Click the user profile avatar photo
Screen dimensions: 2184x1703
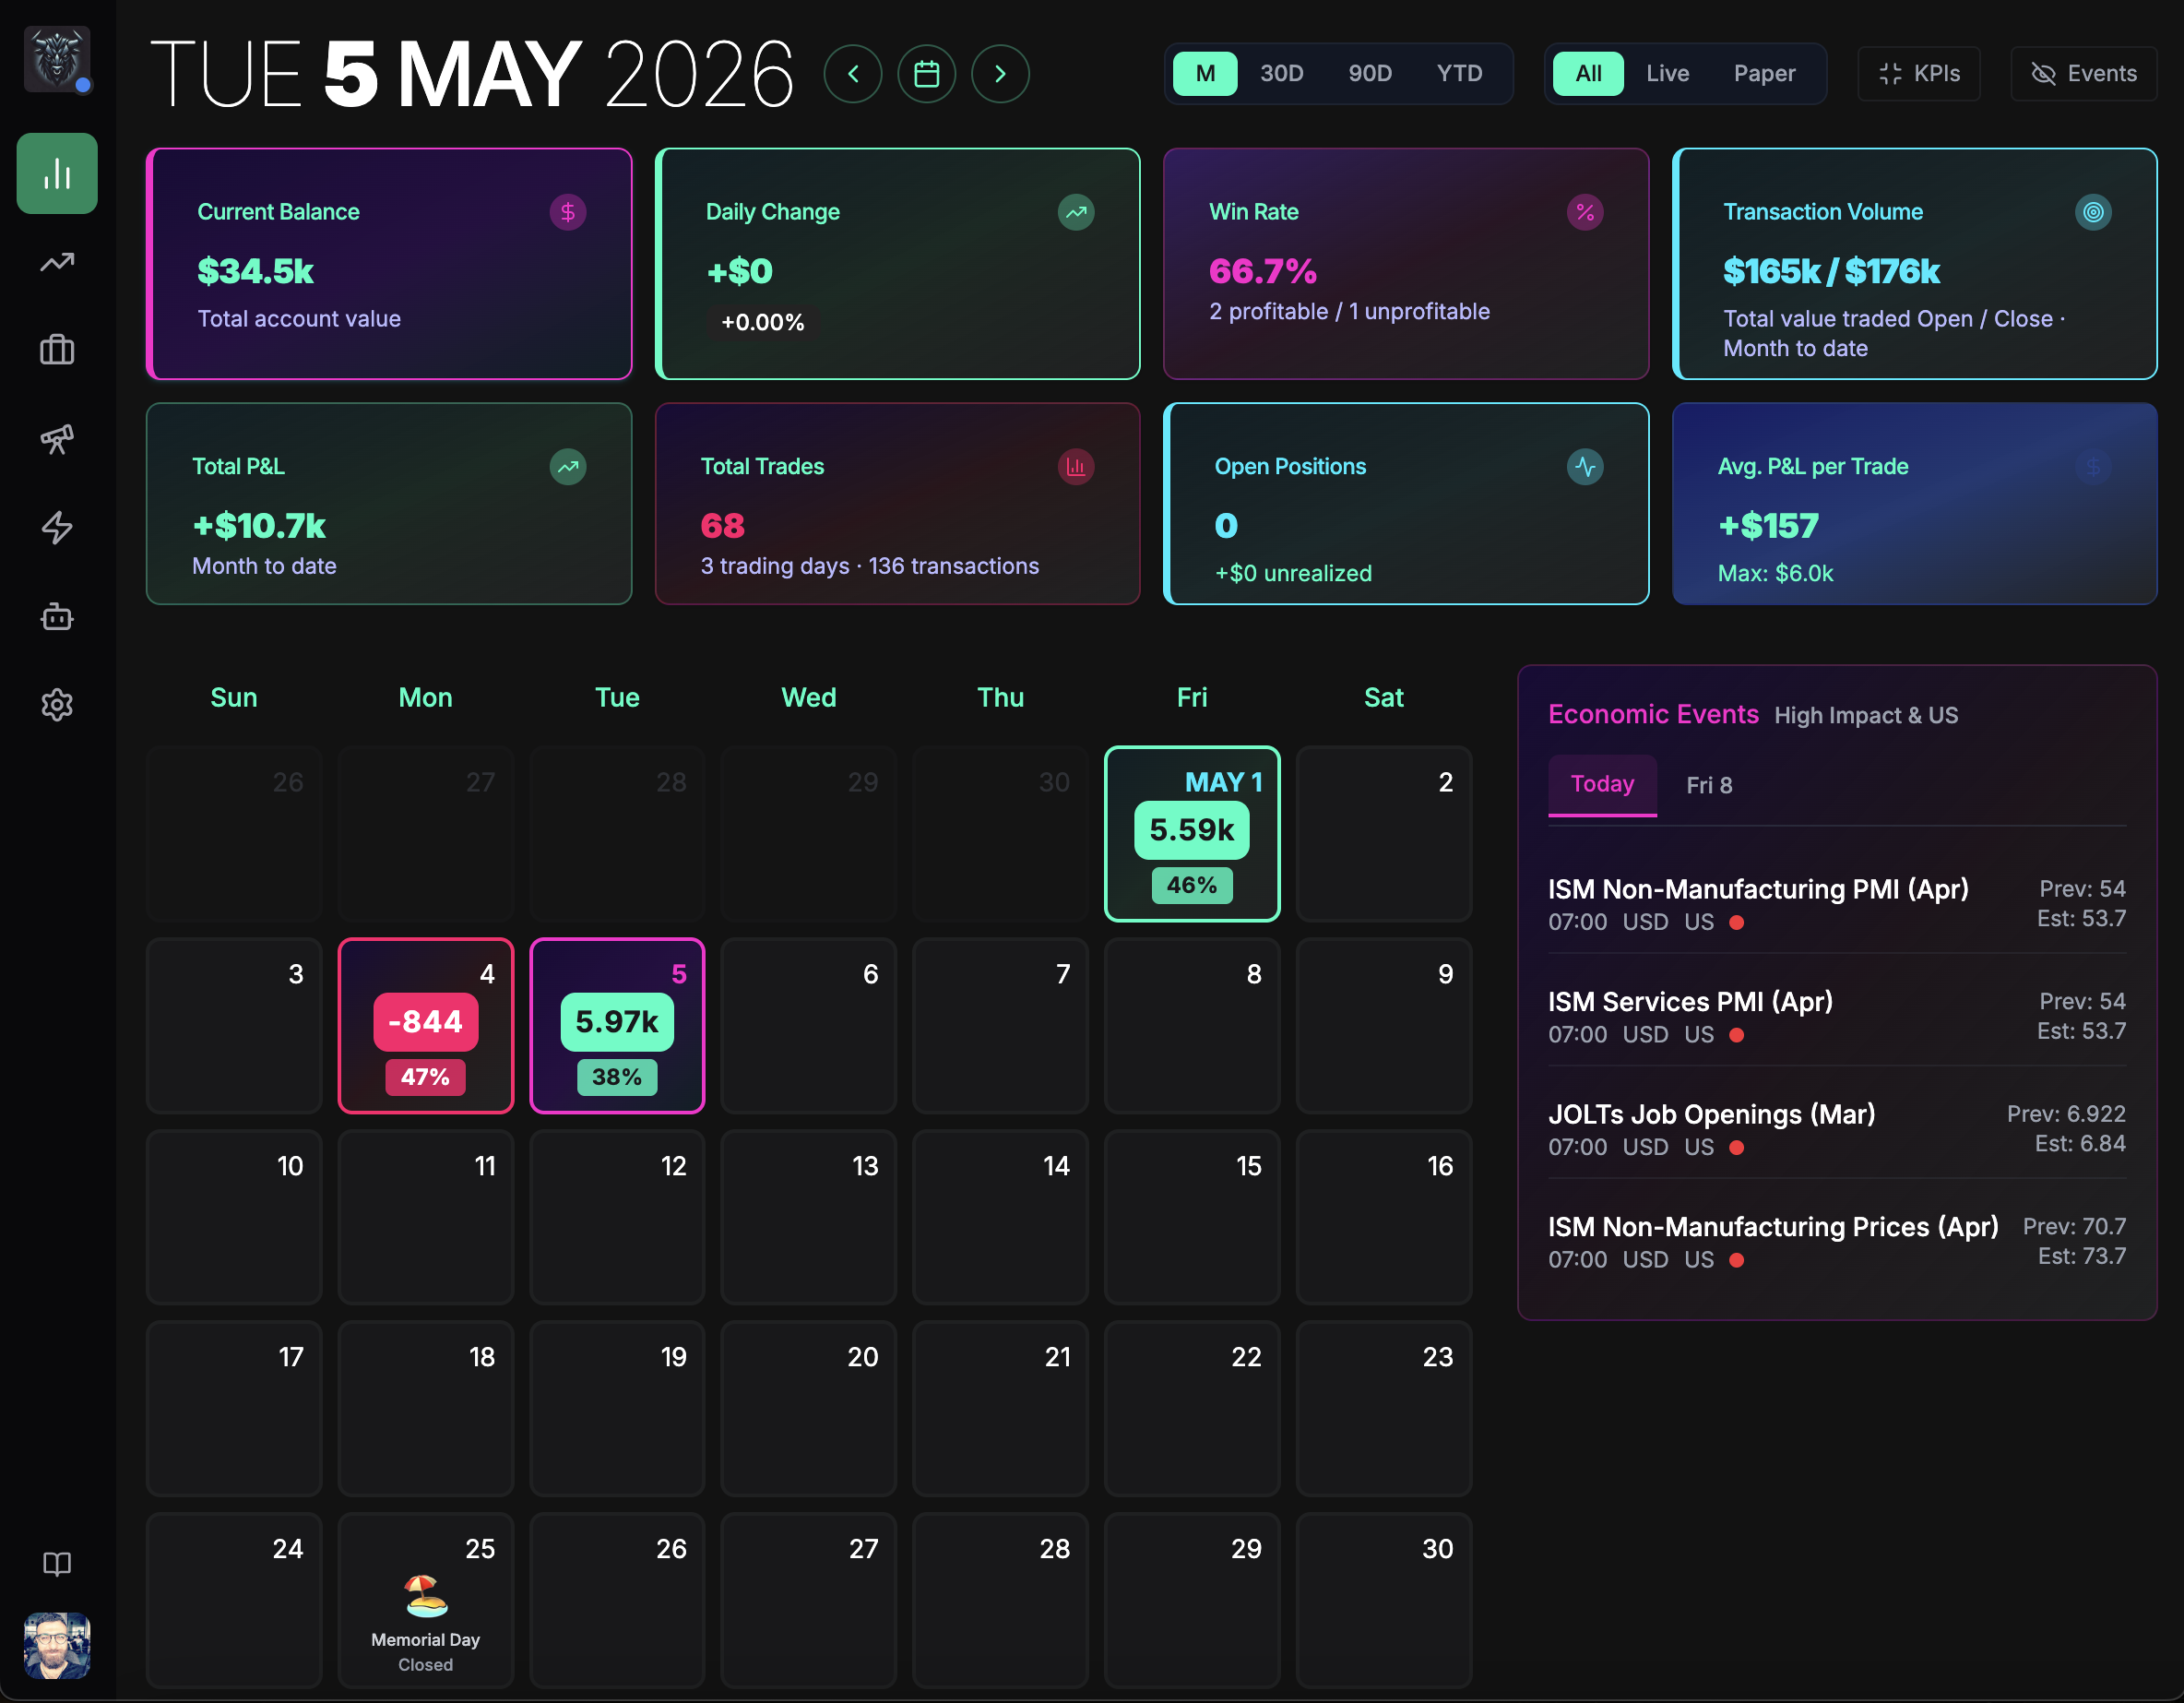57,1645
